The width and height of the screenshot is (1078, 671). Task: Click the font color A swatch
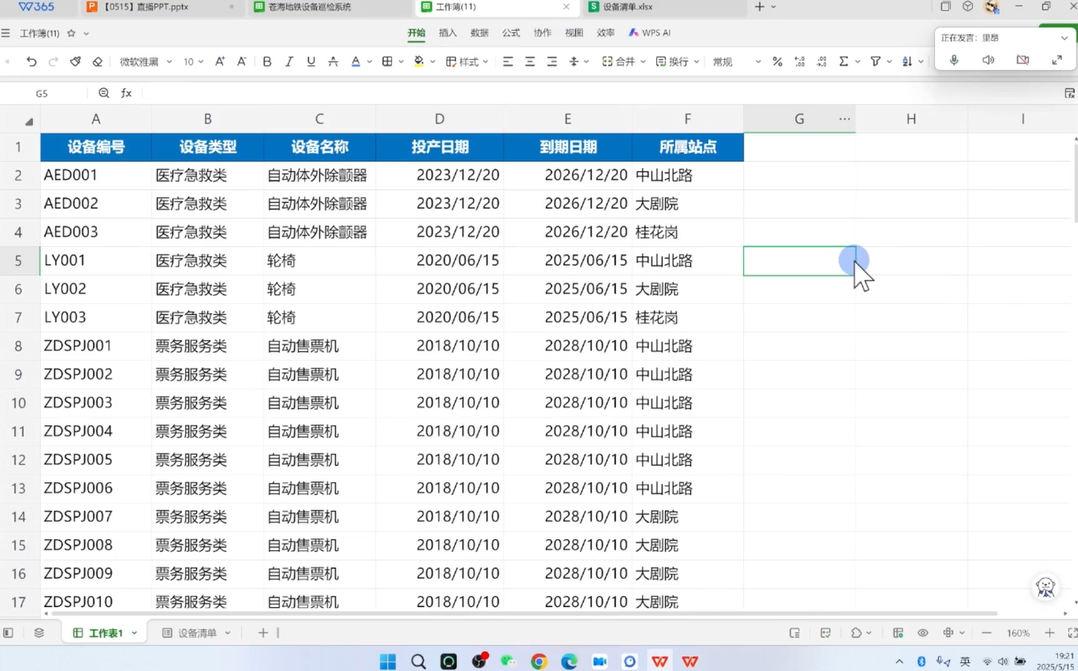[355, 62]
